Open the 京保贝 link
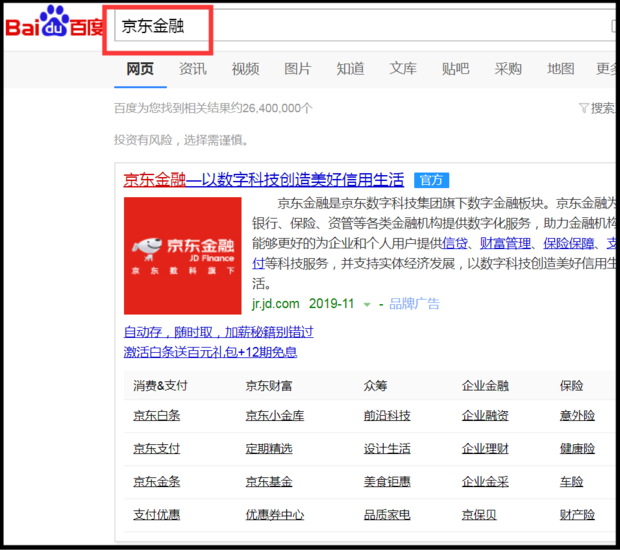The width and height of the screenshot is (620, 550). point(479,515)
